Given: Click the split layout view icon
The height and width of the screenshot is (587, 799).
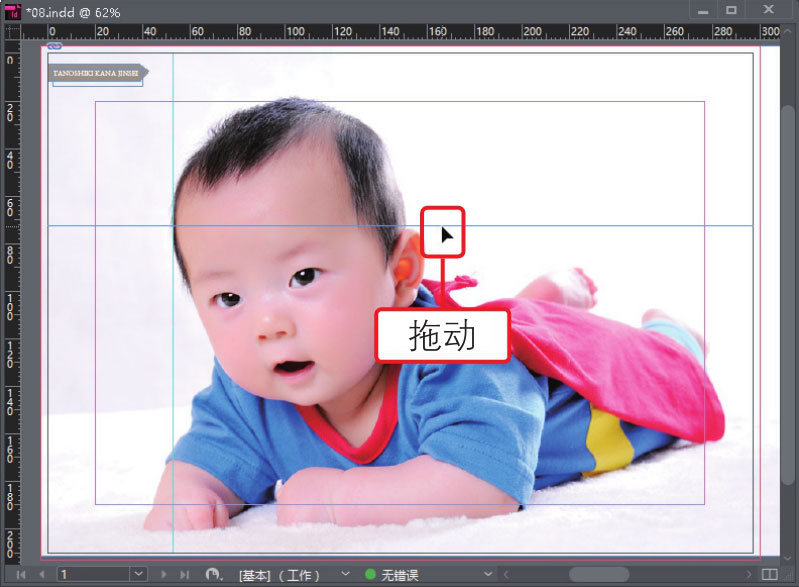Looking at the screenshot, I should coord(769,574).
